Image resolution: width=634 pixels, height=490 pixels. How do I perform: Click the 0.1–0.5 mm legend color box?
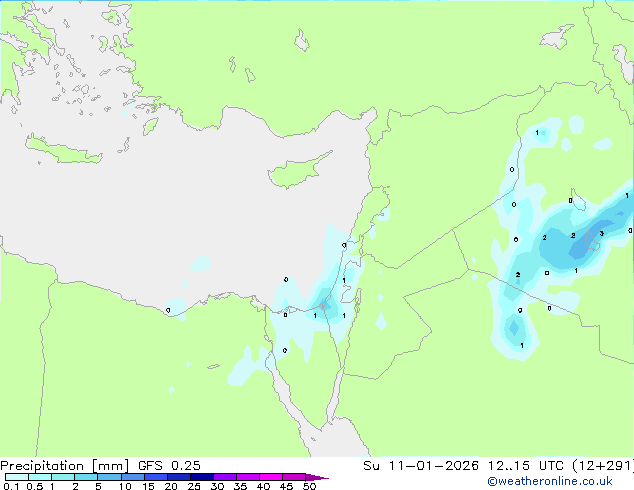click(17, 477)
